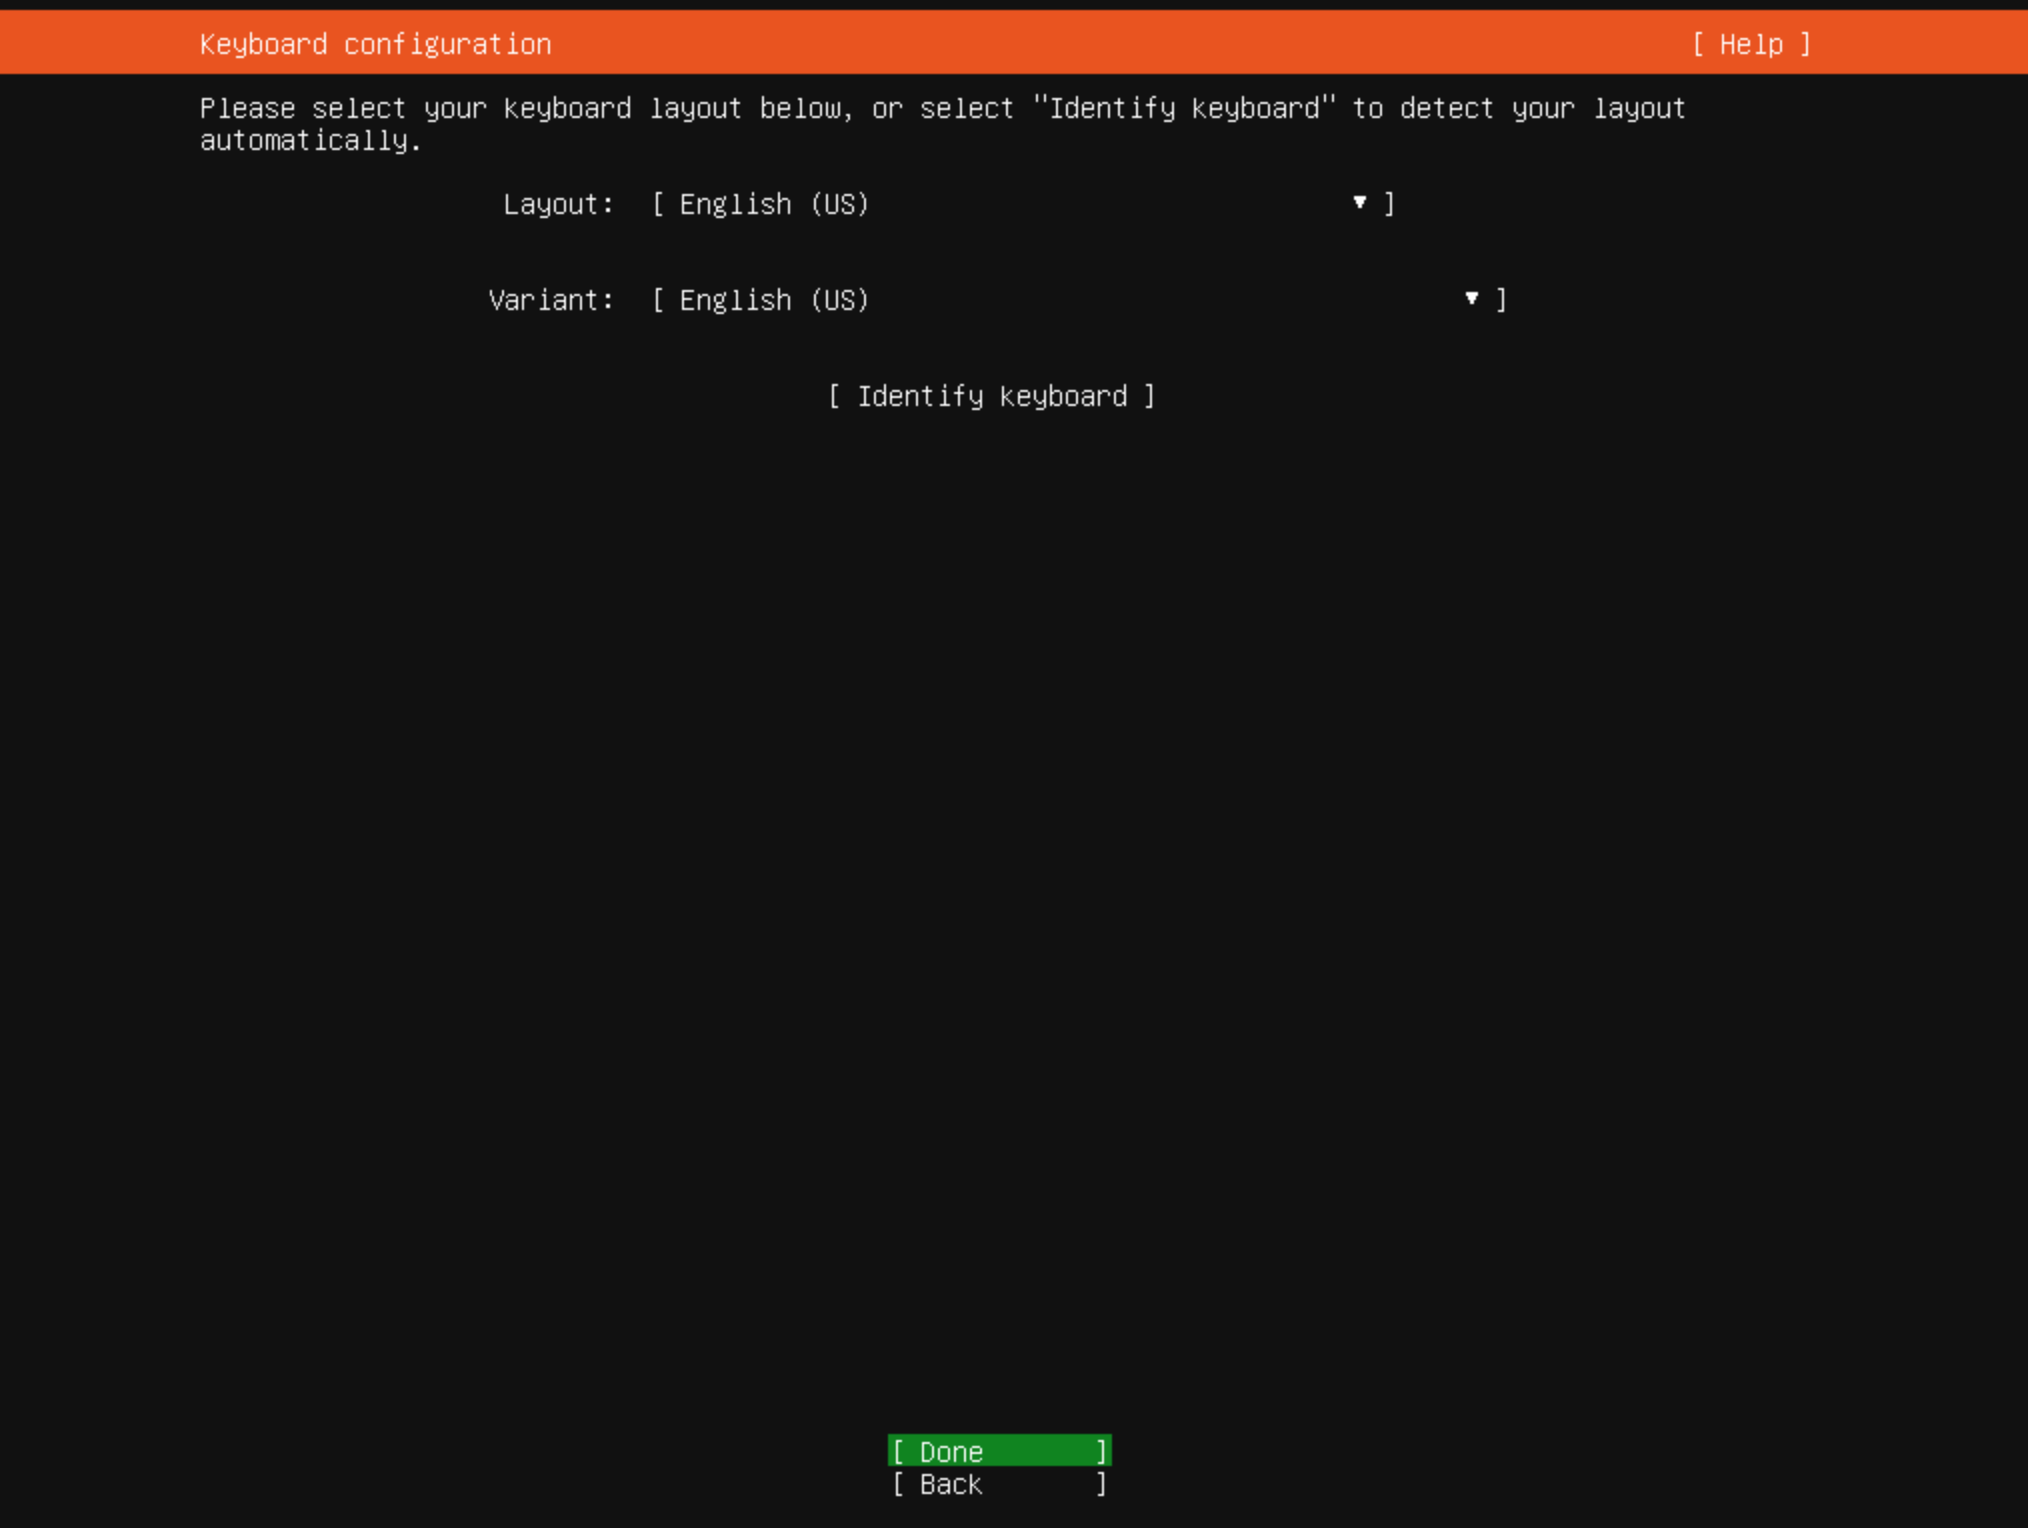Open the Help menu in the header
The width and height of the screenshot is (2028, 1528).
coord(1751,44)
